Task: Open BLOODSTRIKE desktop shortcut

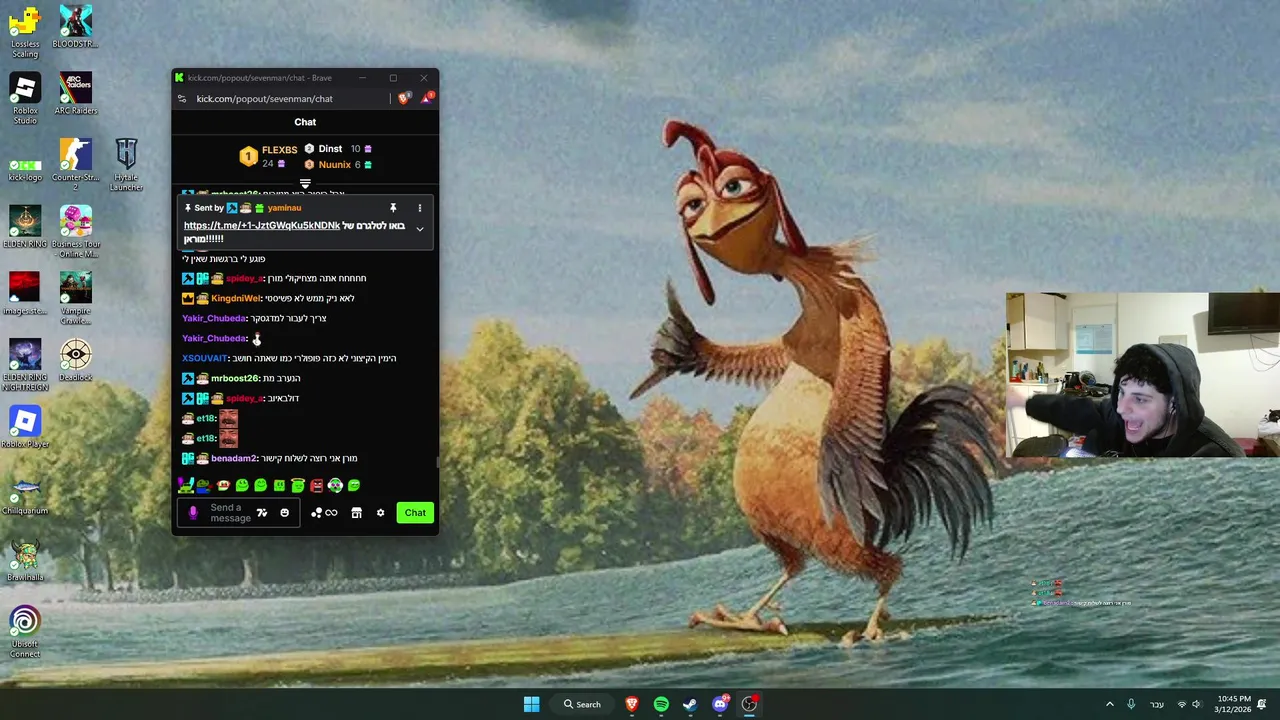Action: [75, 27]
